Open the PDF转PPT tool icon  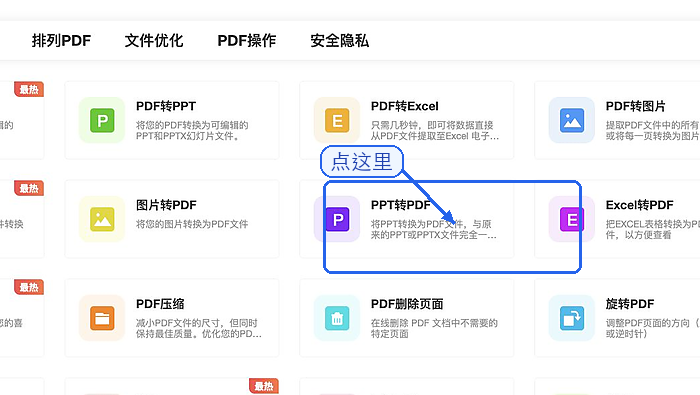tap(102, 120)
